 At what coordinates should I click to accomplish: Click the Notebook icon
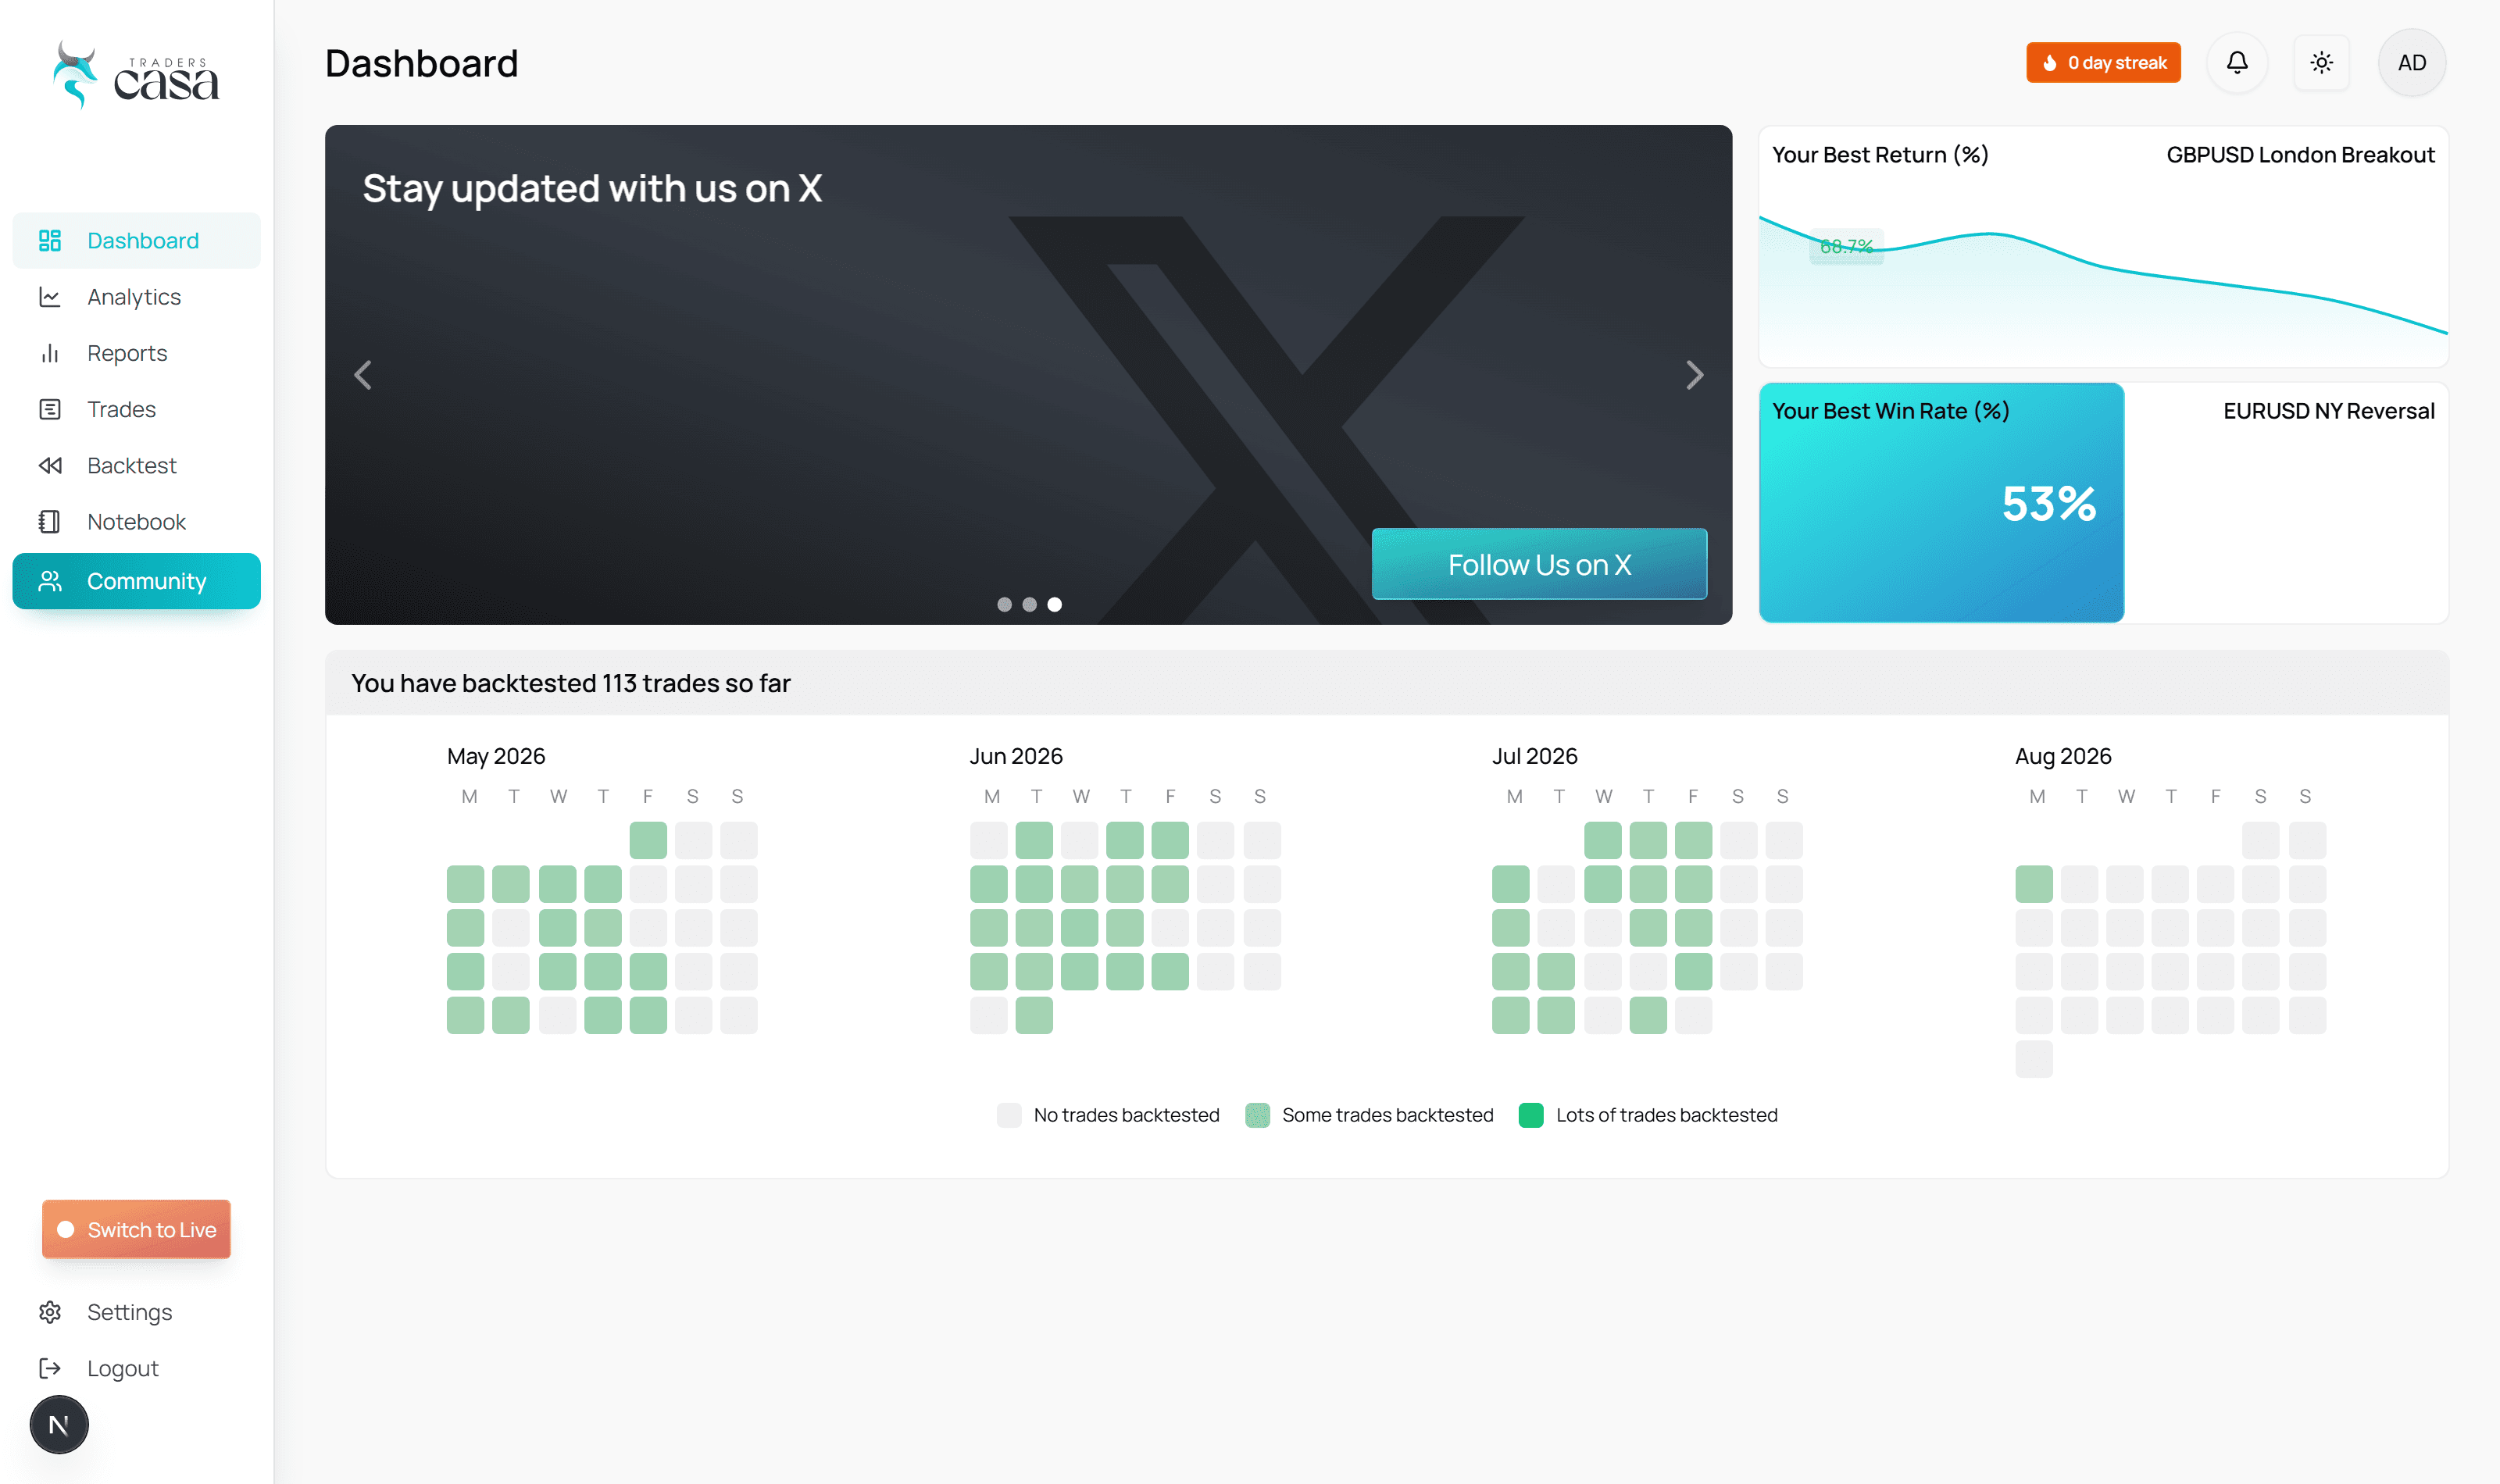tap(50, 522)
